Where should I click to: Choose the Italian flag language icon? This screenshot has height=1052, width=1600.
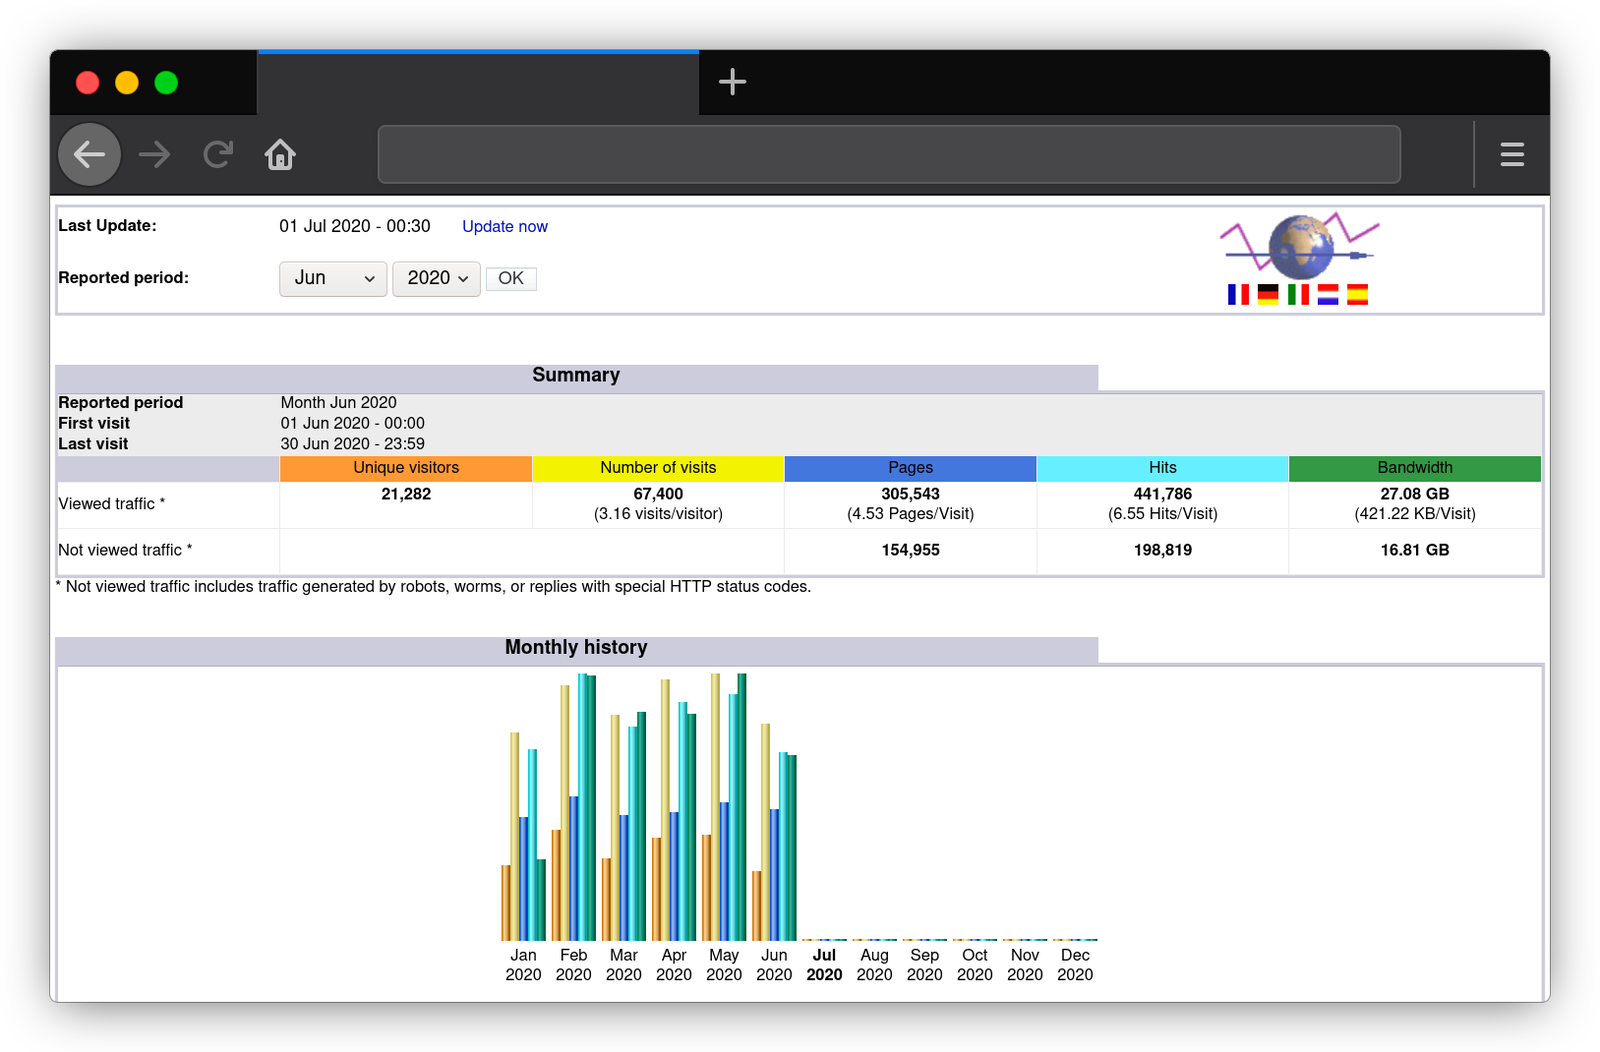(x=1297, y=294)
